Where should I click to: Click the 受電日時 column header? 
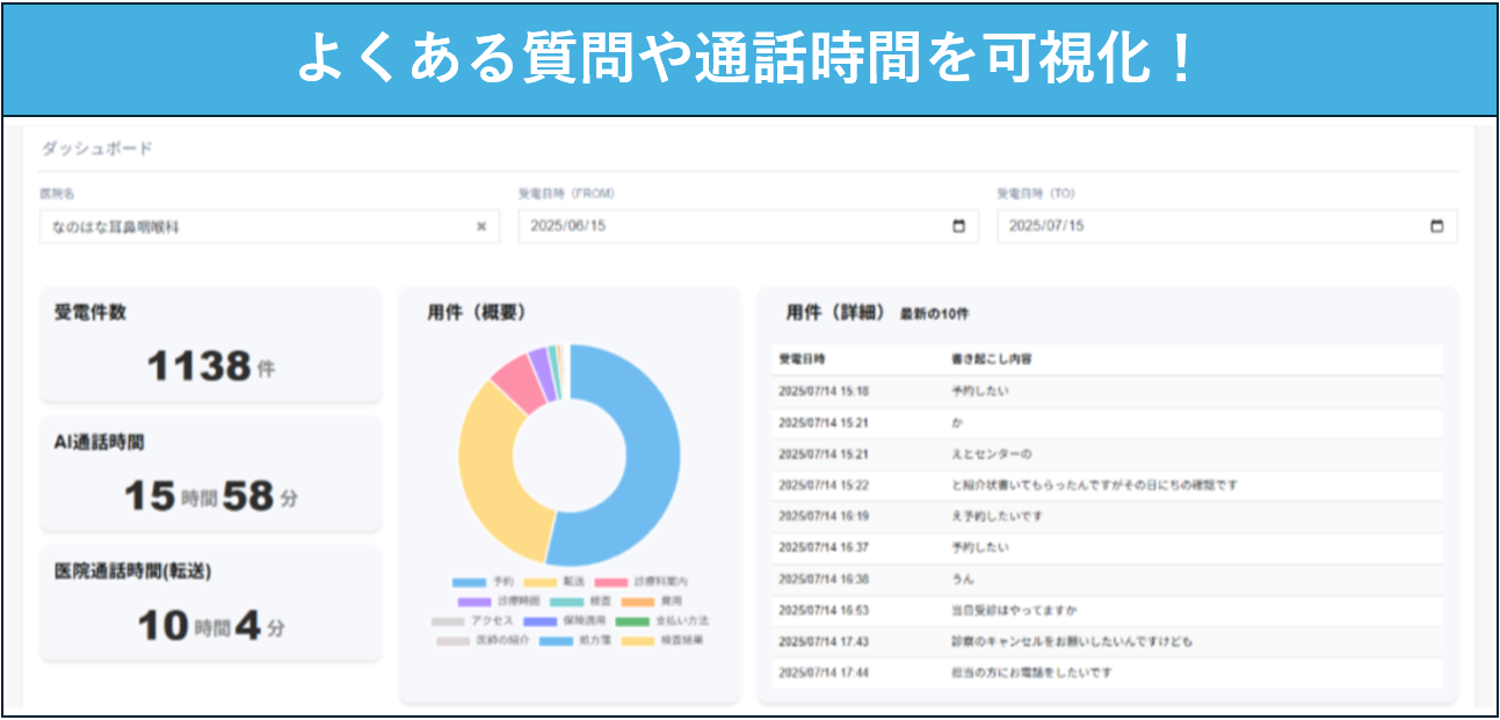[802, 358]
